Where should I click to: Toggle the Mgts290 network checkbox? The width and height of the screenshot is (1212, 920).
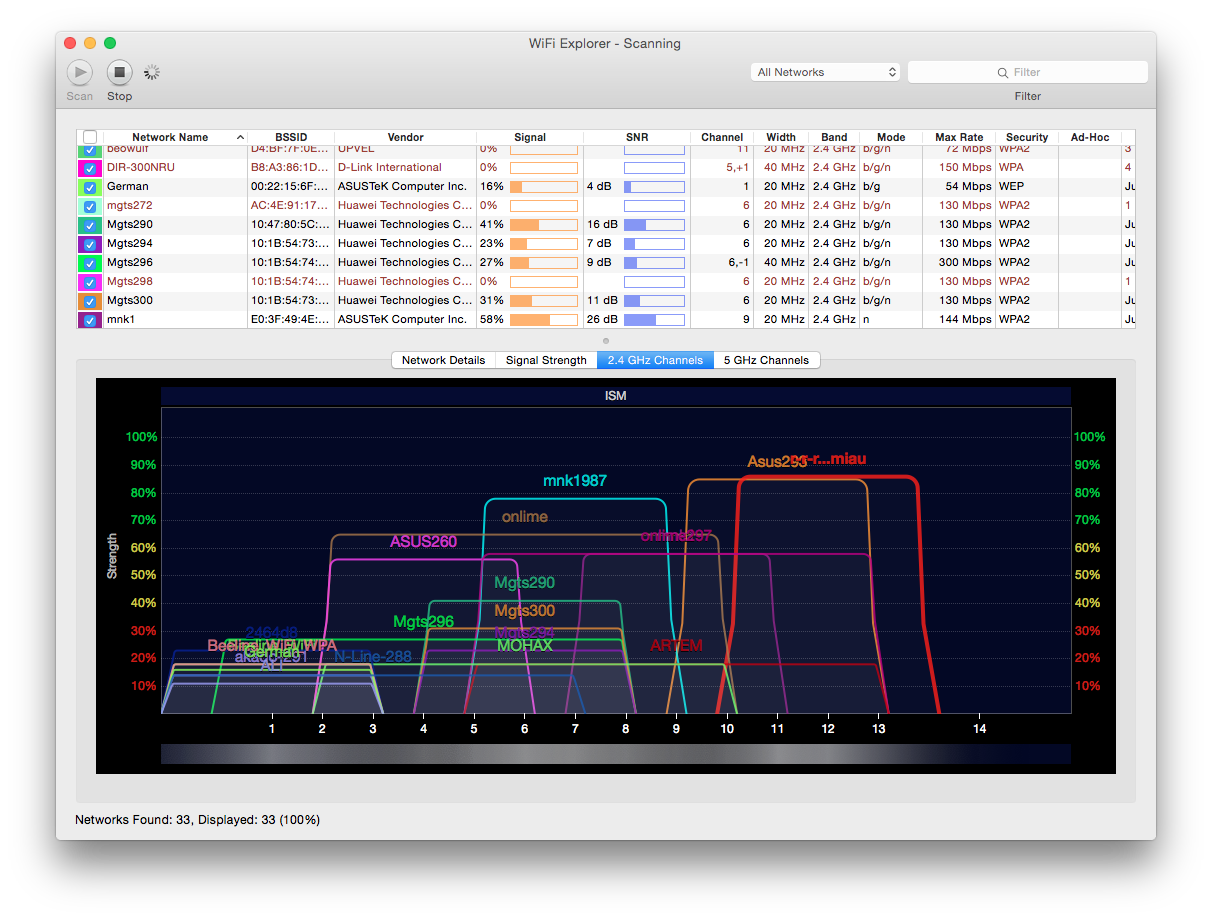[x=90, y=224]
